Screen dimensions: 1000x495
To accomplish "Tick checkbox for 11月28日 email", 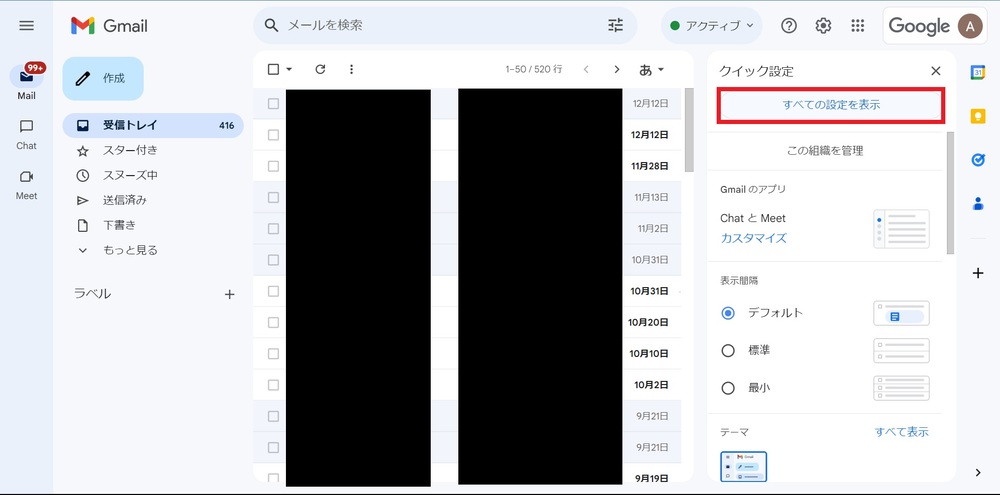I will (x=273, y=166).
